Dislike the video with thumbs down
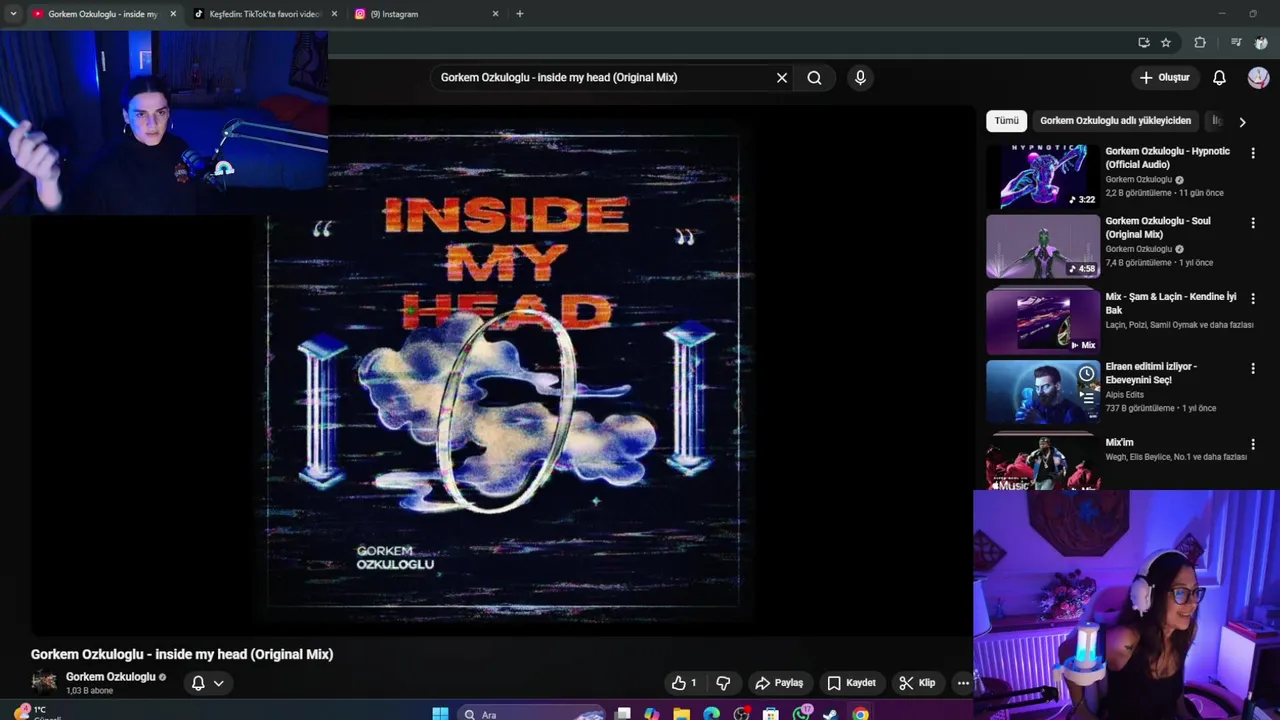 (x=723, y=683)
